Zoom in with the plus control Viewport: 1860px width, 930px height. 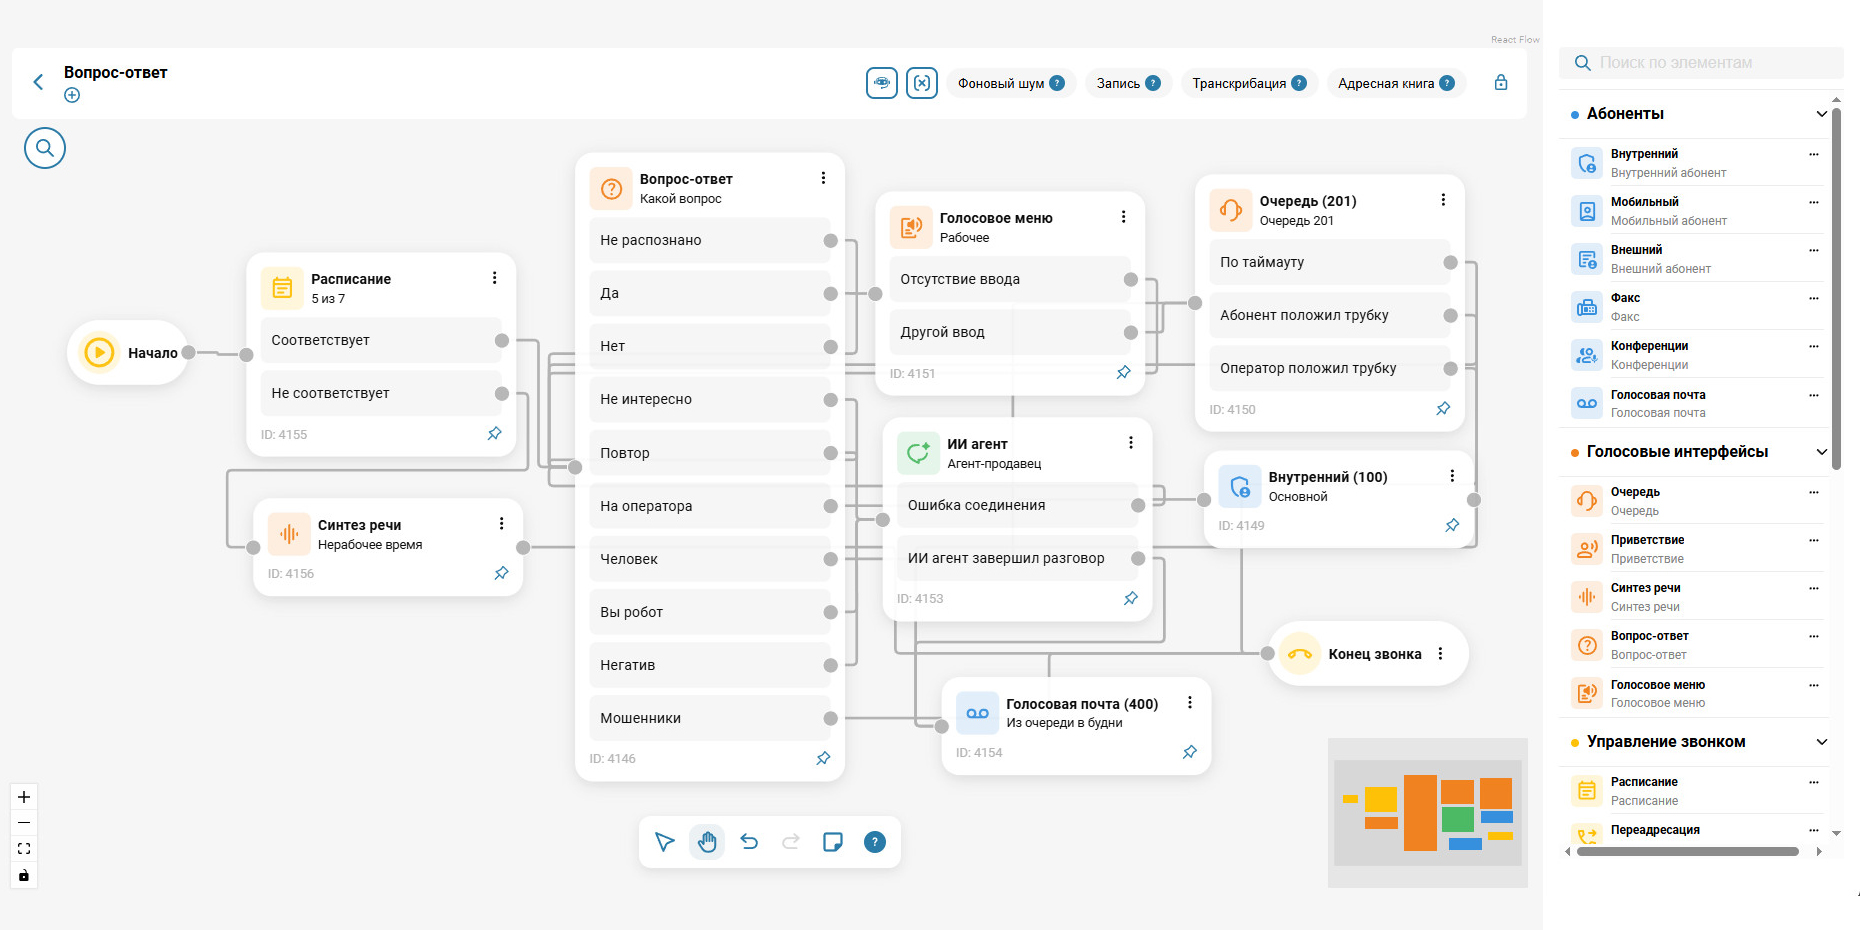pos(24,797)
